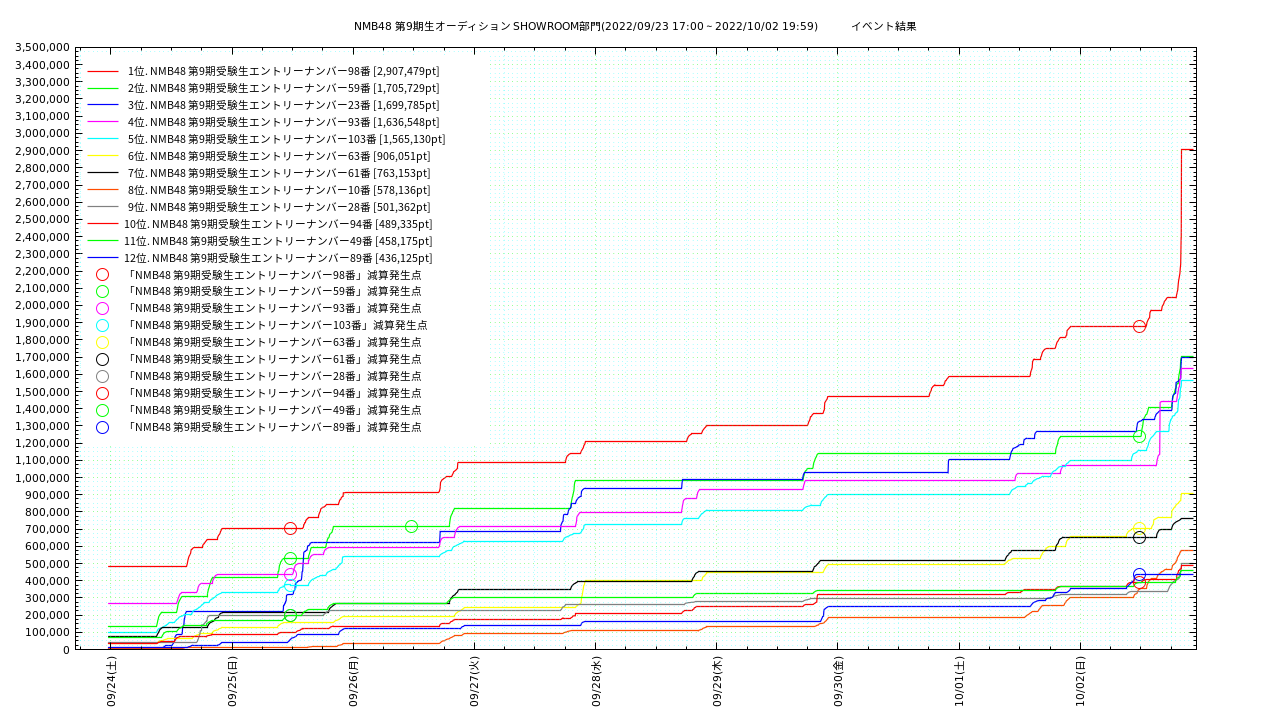1280x720 pixels.
Task: Click the y-axis label 1,000,000
Action: 44,478
